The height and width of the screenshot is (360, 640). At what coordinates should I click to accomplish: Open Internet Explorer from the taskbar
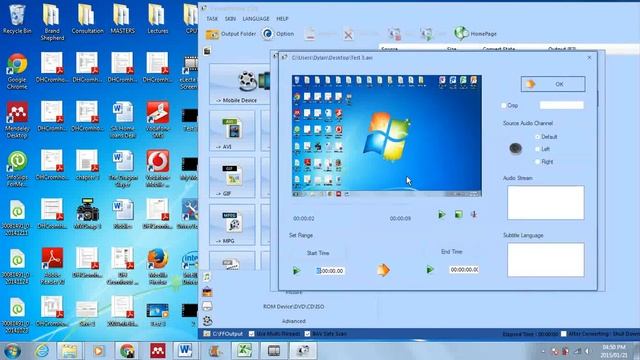[42, 351]
